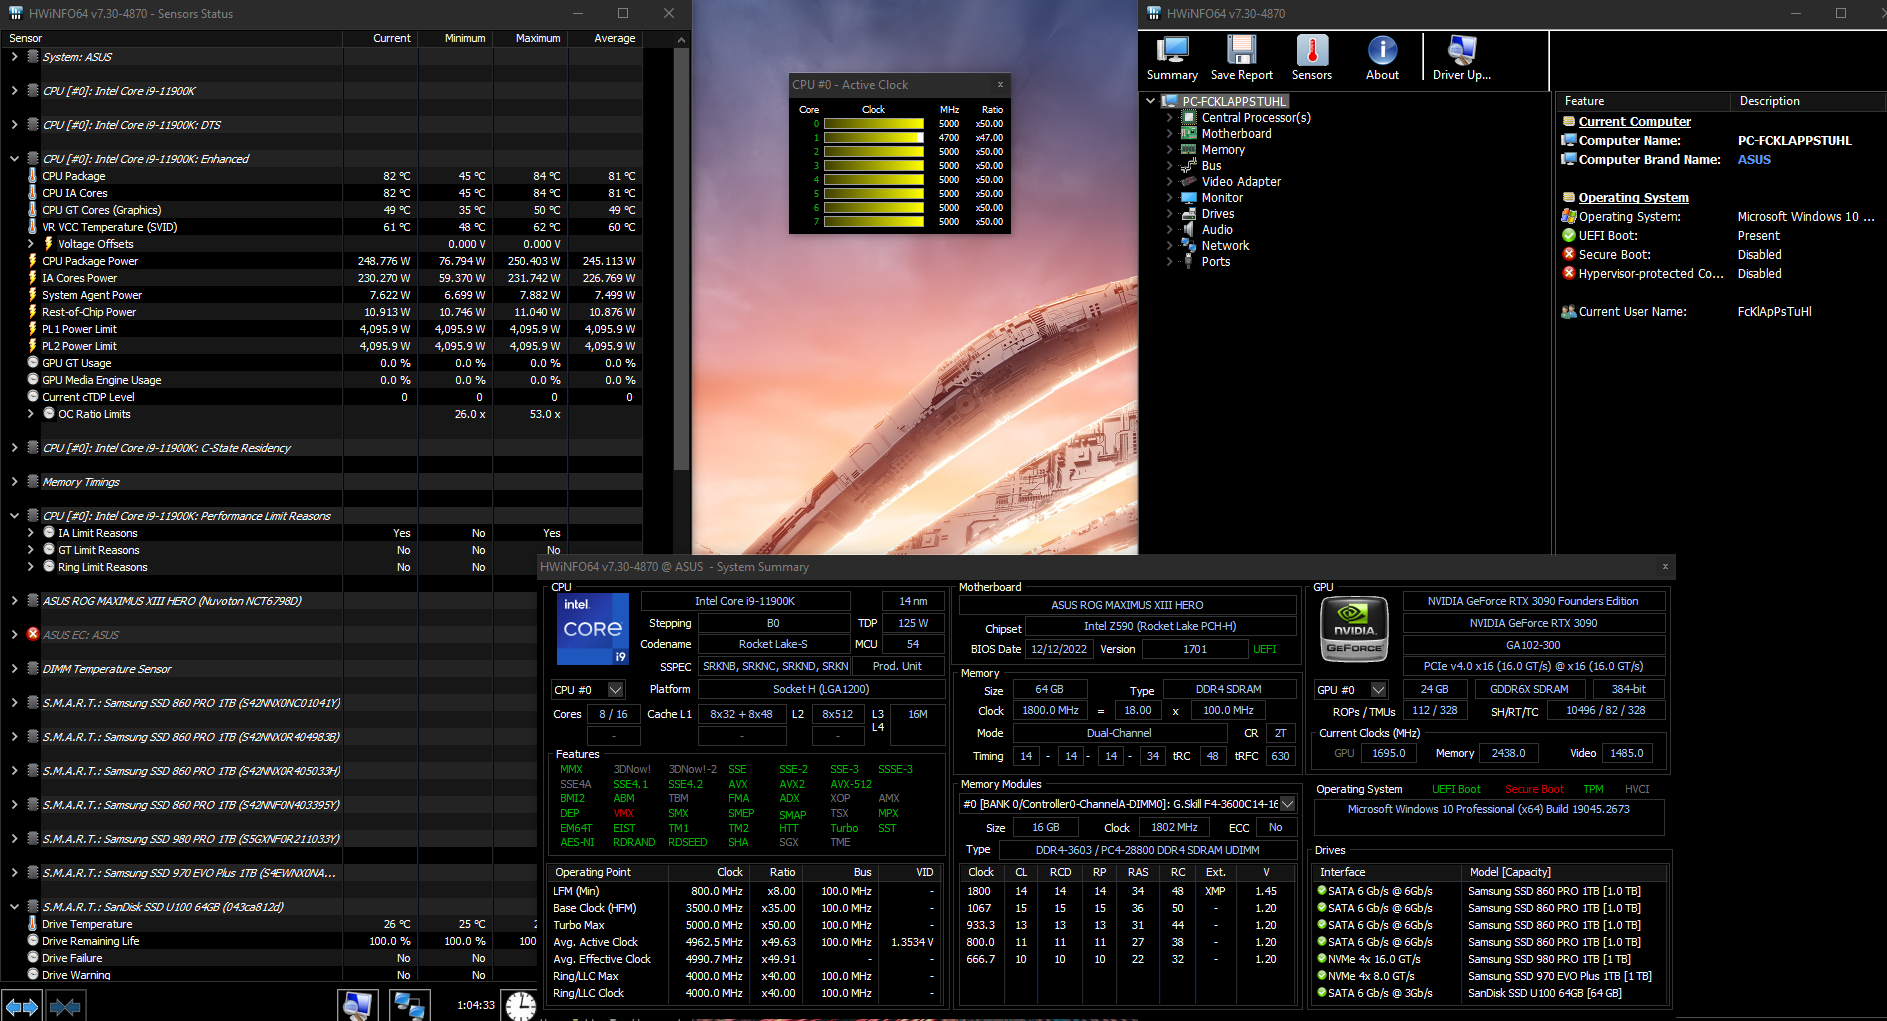The height and width of the screenshot is (1021, 1887).
Task: Click the clock icon beside the elapsed time
Action: [x=520, y=1005]
